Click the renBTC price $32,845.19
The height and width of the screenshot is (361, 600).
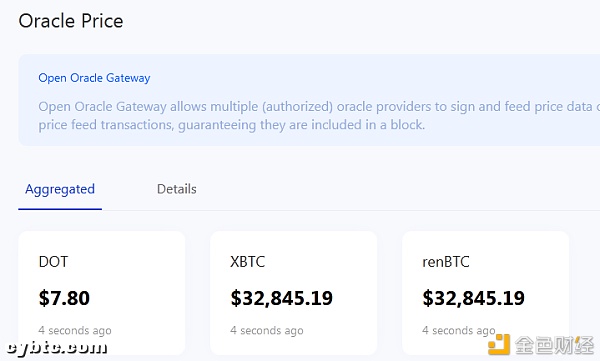(x=473, y=298)
